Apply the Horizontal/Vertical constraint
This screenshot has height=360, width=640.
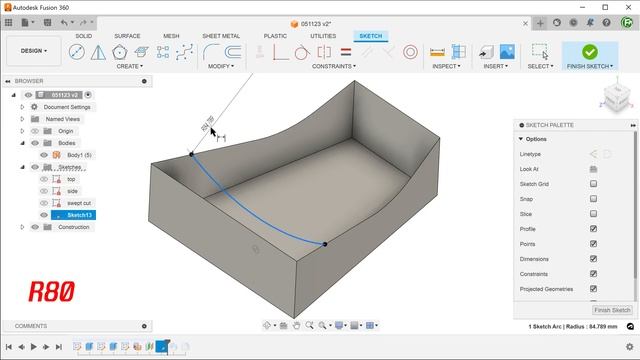280,52
